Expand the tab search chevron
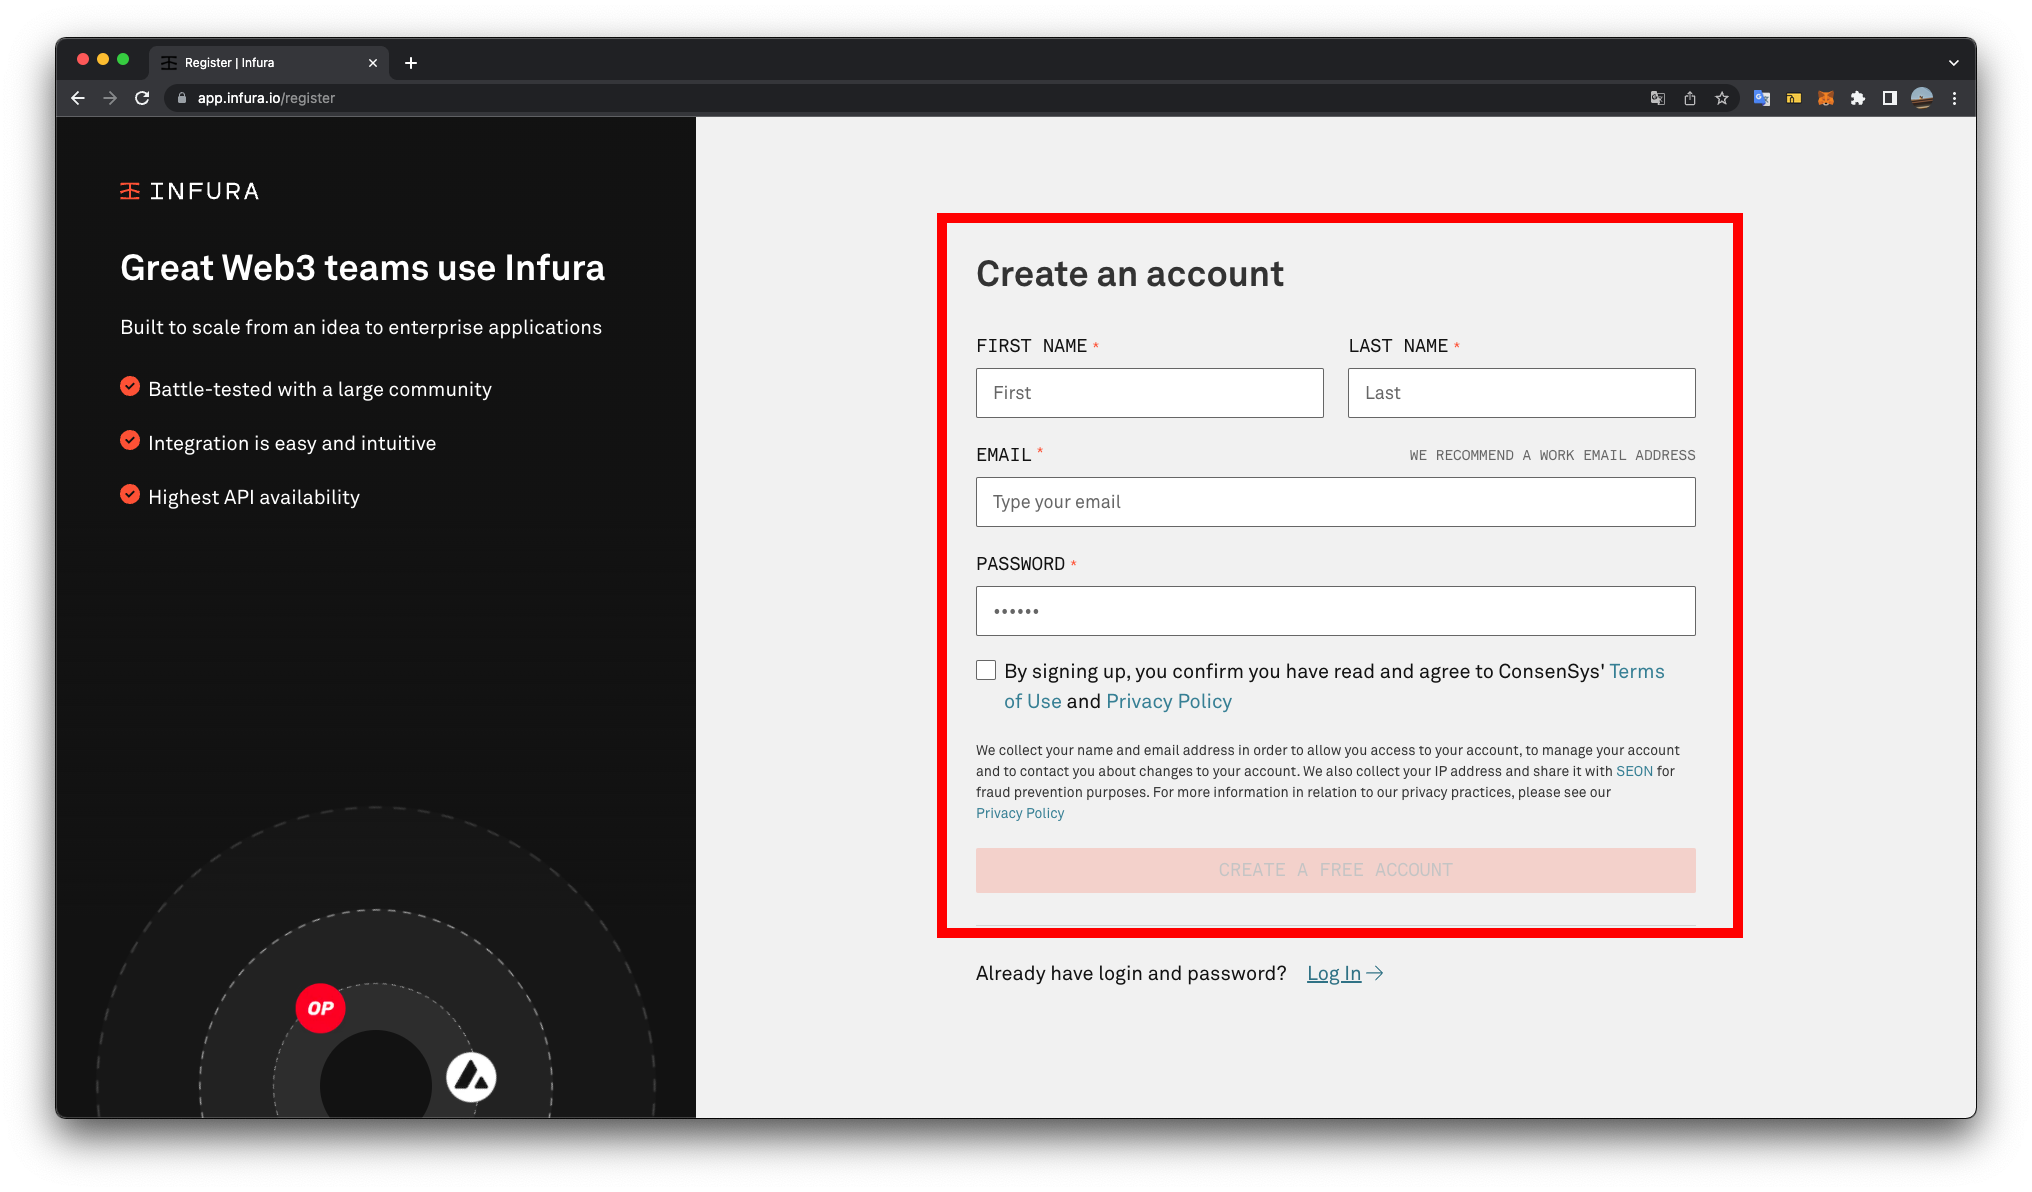 tap(1953, 63)
